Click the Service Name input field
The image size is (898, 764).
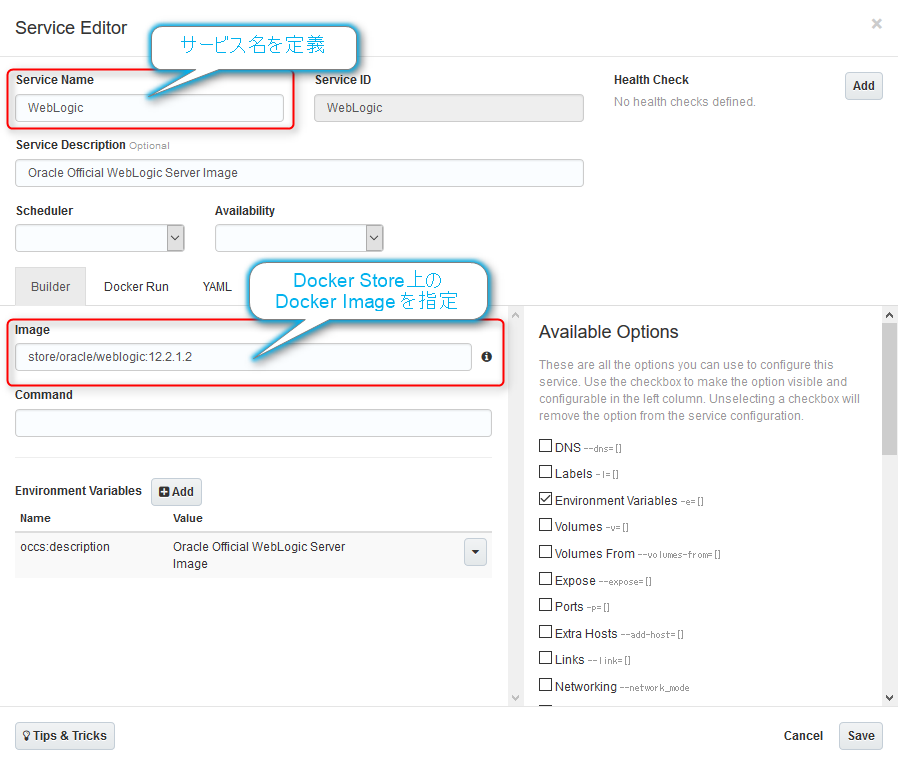point(149,108)
